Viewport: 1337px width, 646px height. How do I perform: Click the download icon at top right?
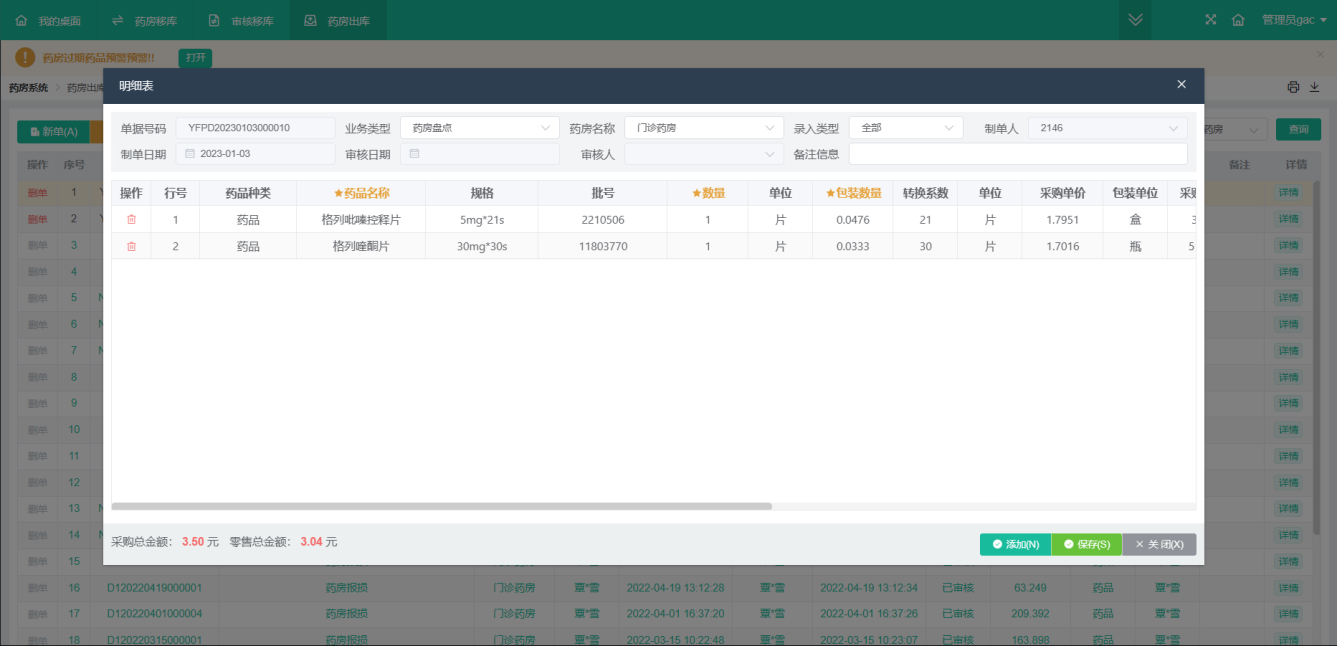(x=1314, y=87)
